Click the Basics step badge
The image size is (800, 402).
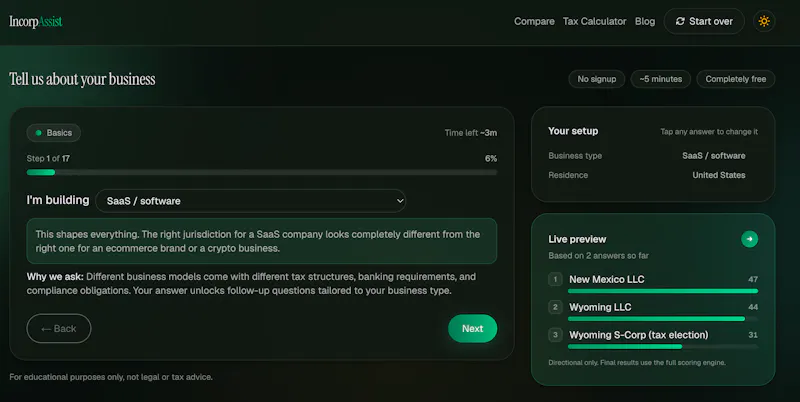(x=54, y=133)
